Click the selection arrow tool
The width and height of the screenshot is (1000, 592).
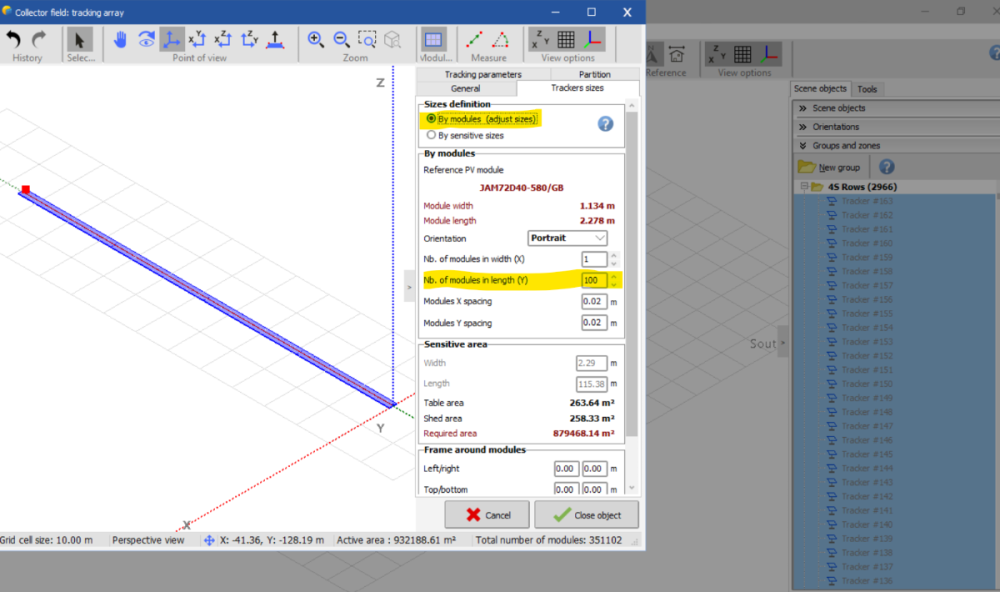79,40
